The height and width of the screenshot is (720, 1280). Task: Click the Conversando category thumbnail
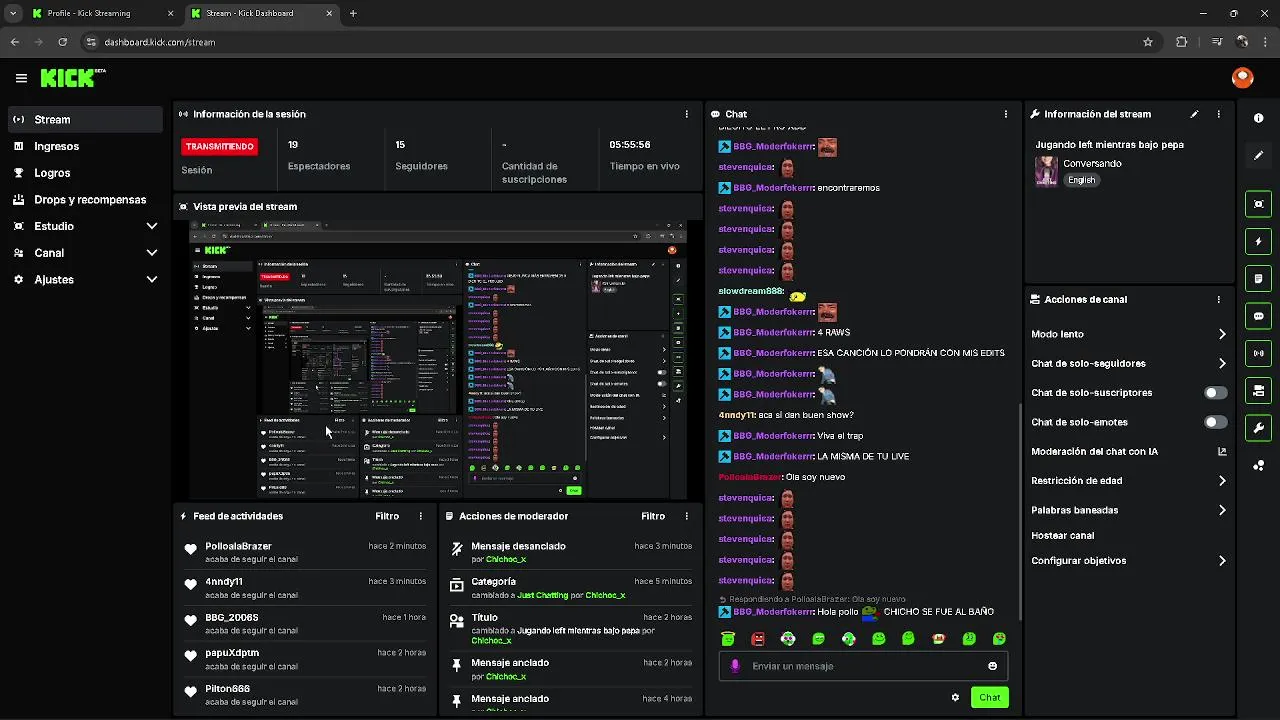coord(1046,171)
